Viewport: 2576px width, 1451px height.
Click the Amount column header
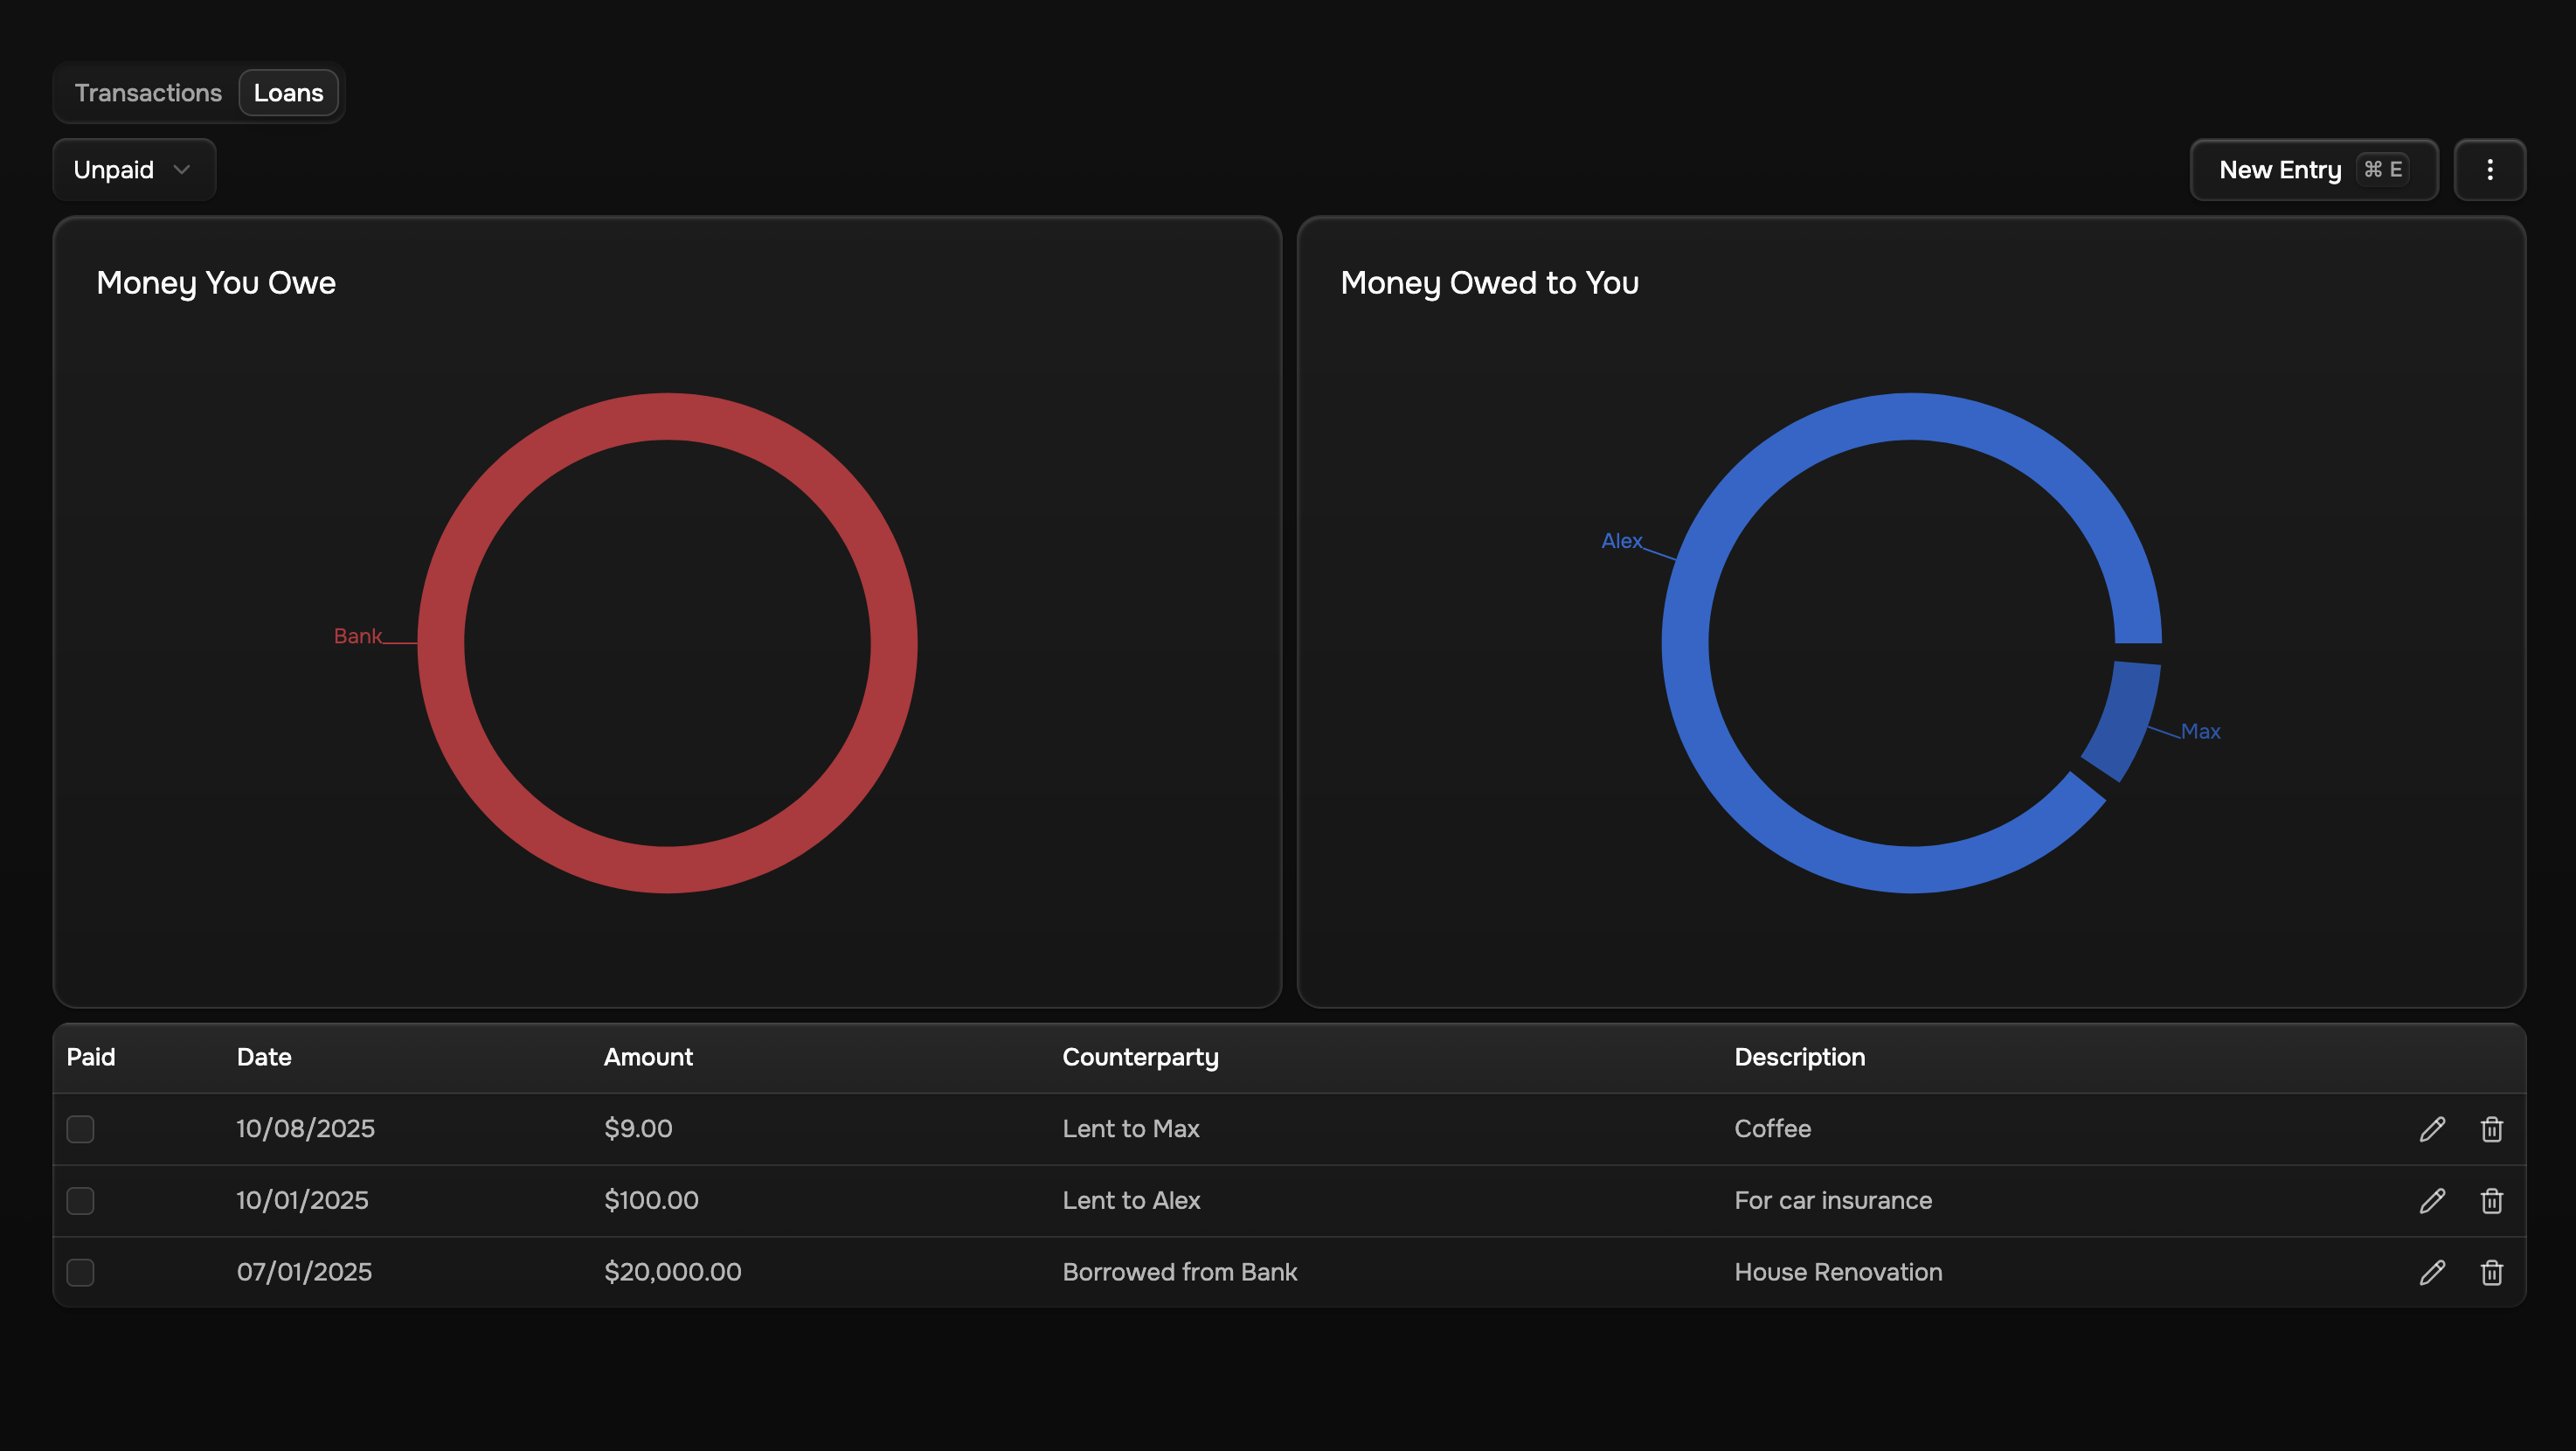click(x=648, y=1057)
